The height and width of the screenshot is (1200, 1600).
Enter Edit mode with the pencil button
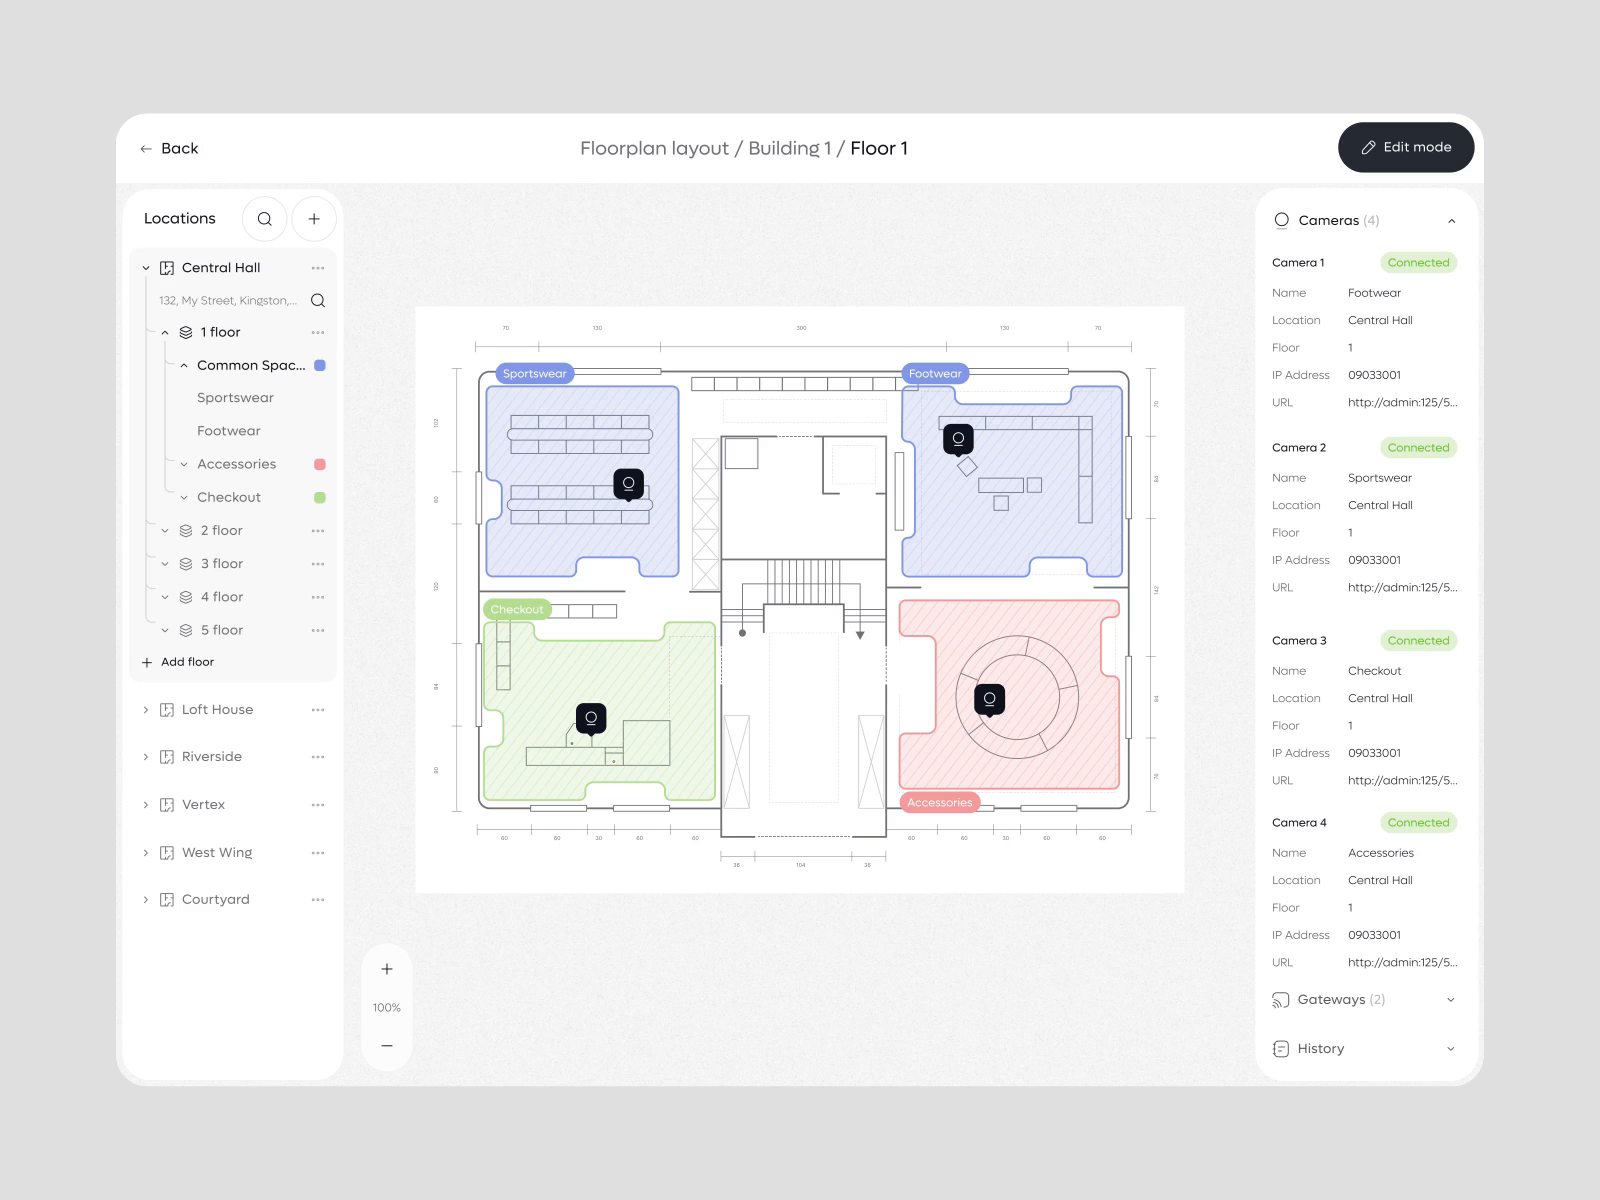(x=1406, y=147)
